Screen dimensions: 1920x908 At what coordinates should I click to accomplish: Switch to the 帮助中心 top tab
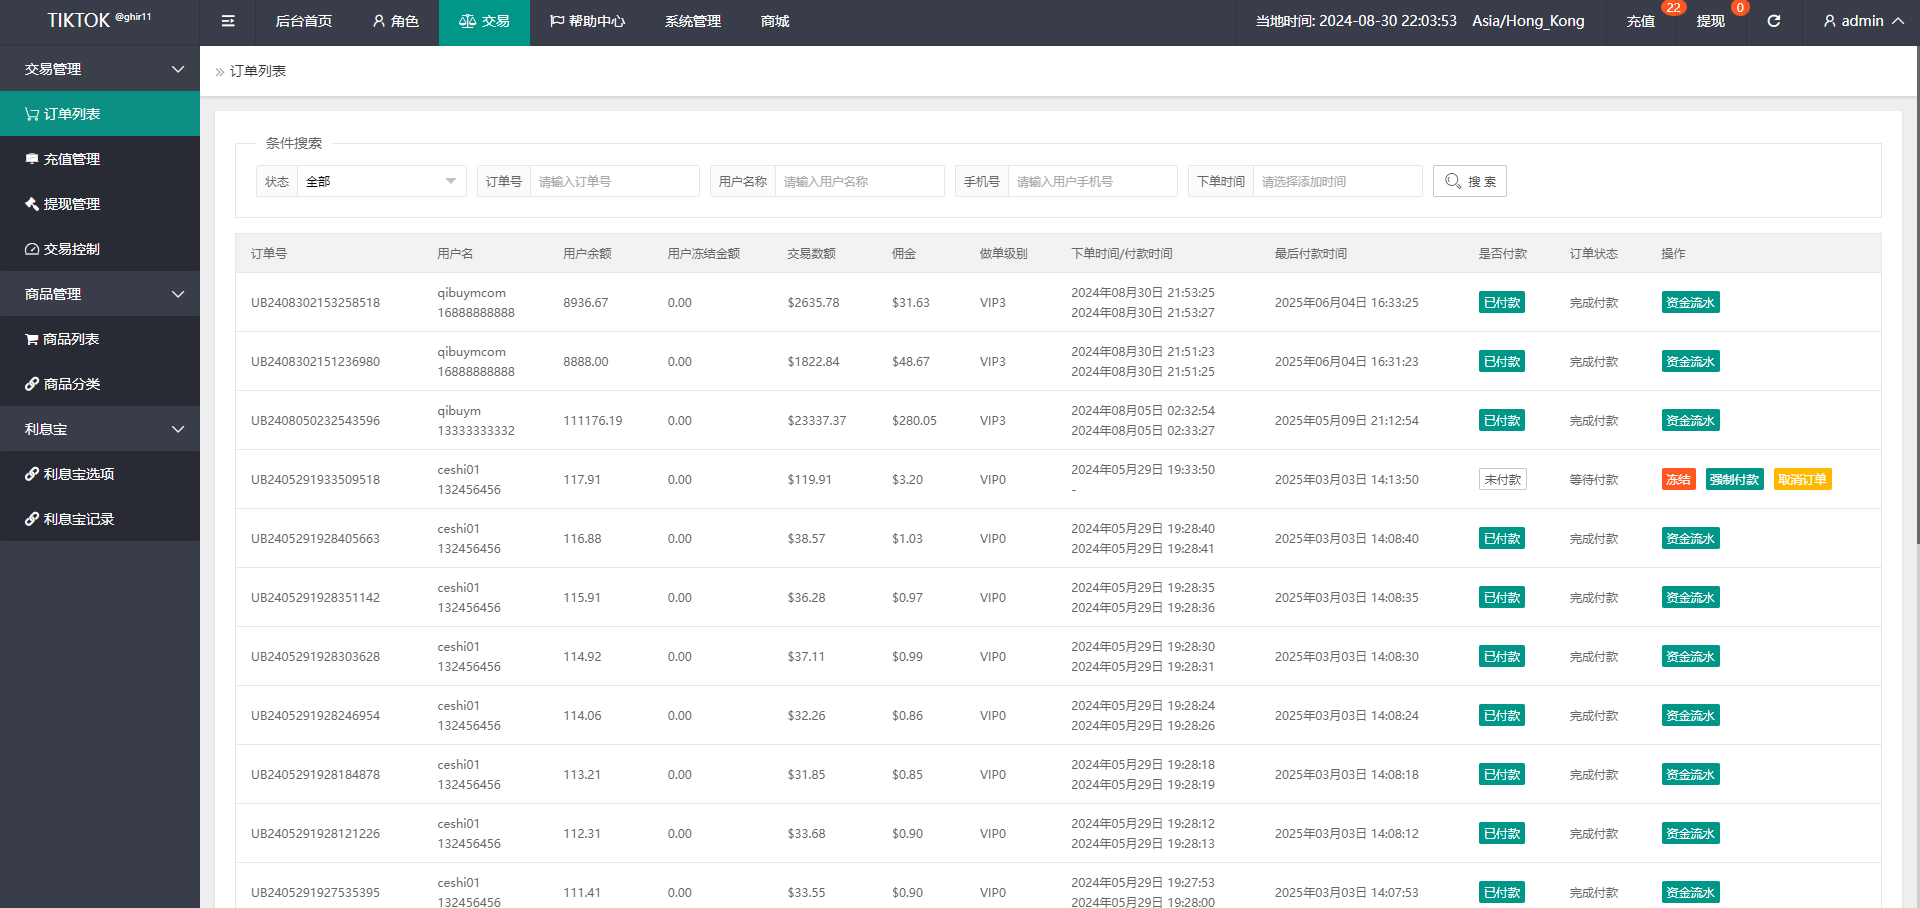[587, 21]
